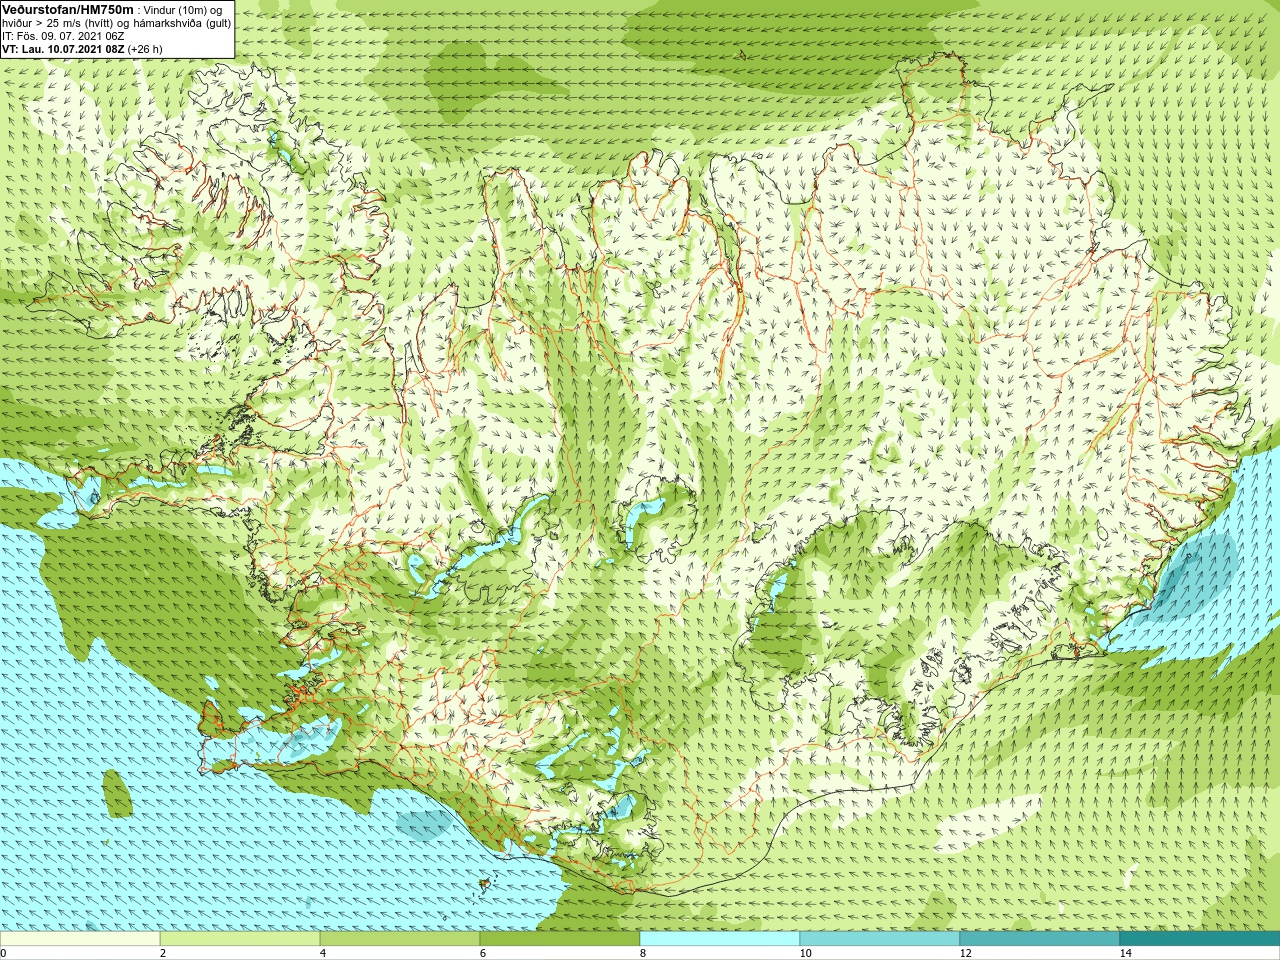Click the medium green 4–6 legend swatch
The height and width of the screenshot is (960, 1280).
click(x=400, y=939)
